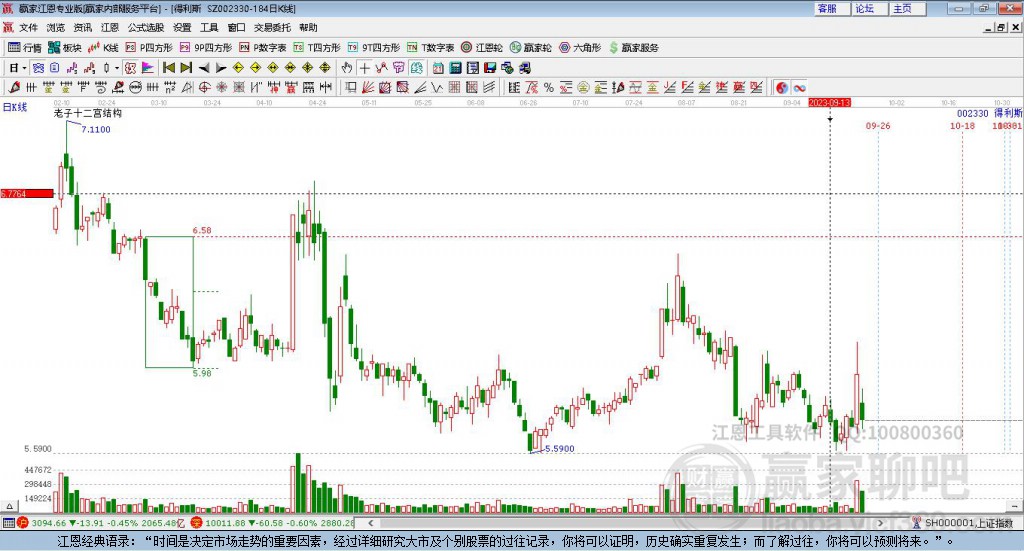Screen dimensions: 1024x551
Task: Open the 行情 market quotes view
Action: coord(25,48)
